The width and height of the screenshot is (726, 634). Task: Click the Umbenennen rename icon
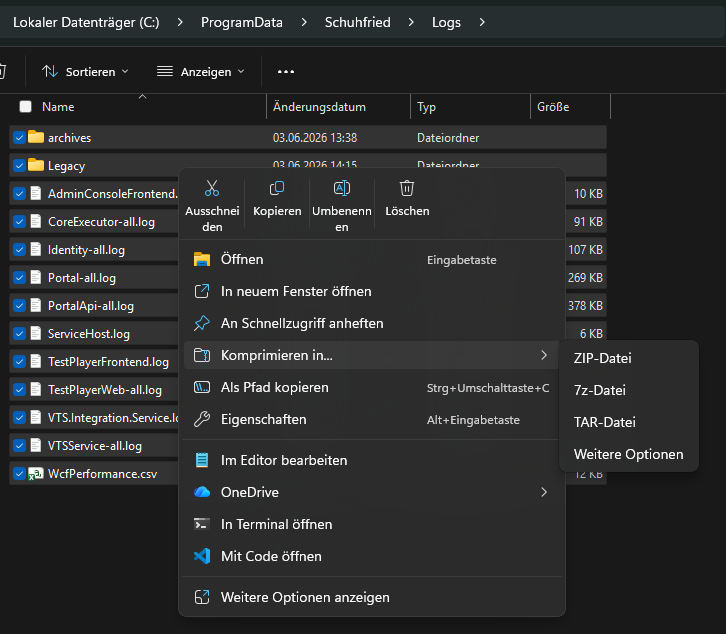(x=342, y=188)
